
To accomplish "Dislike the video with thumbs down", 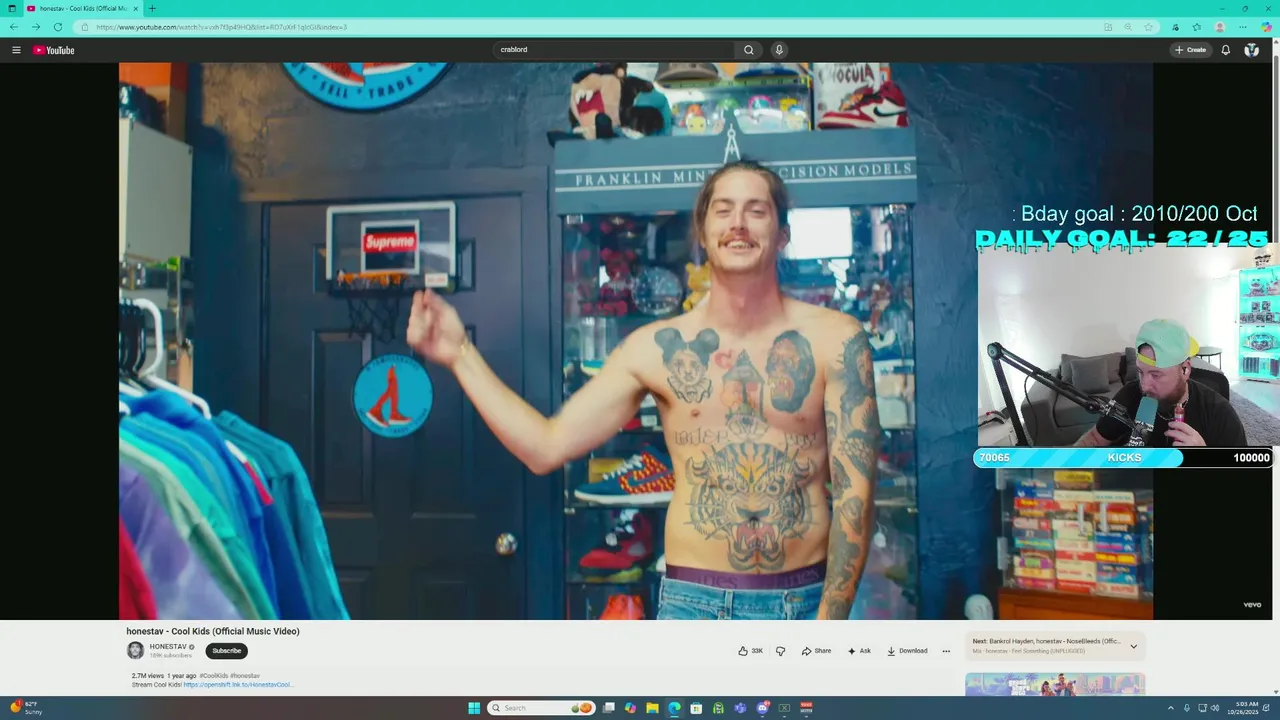I will coord(781,651).
